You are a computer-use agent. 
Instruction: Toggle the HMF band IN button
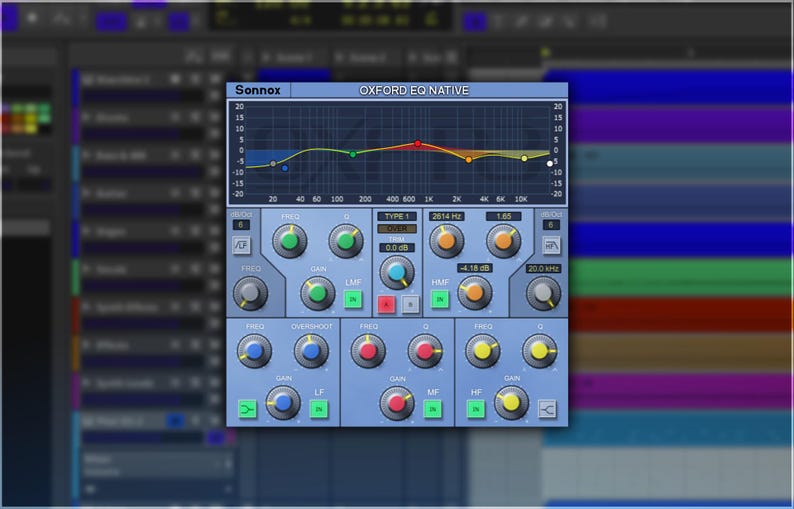(440, 299)
